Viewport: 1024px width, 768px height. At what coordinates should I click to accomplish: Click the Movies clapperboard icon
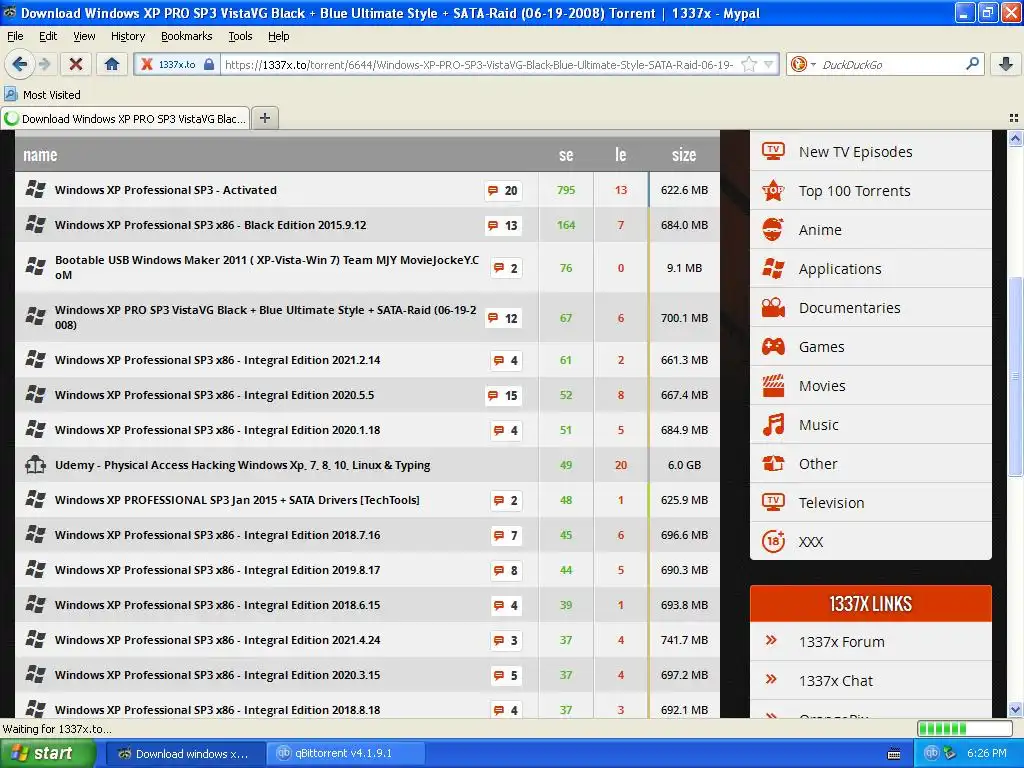pos(773,385)
